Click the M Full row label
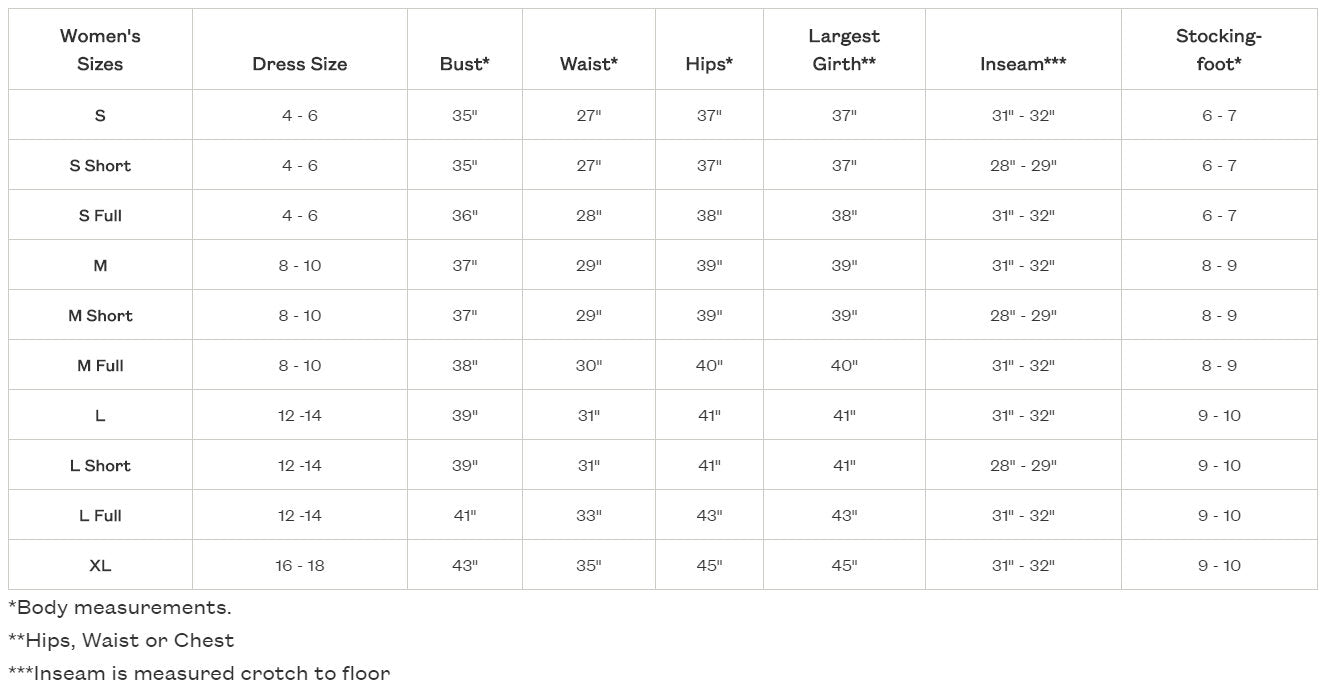 click(x=100, y=366)
